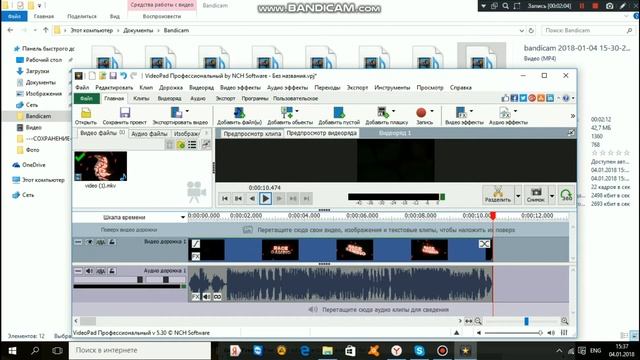The image size is (640, 360).
Task: Mute Аудио дорожка 1 with speaker toggle
Action: coord(89,271)
